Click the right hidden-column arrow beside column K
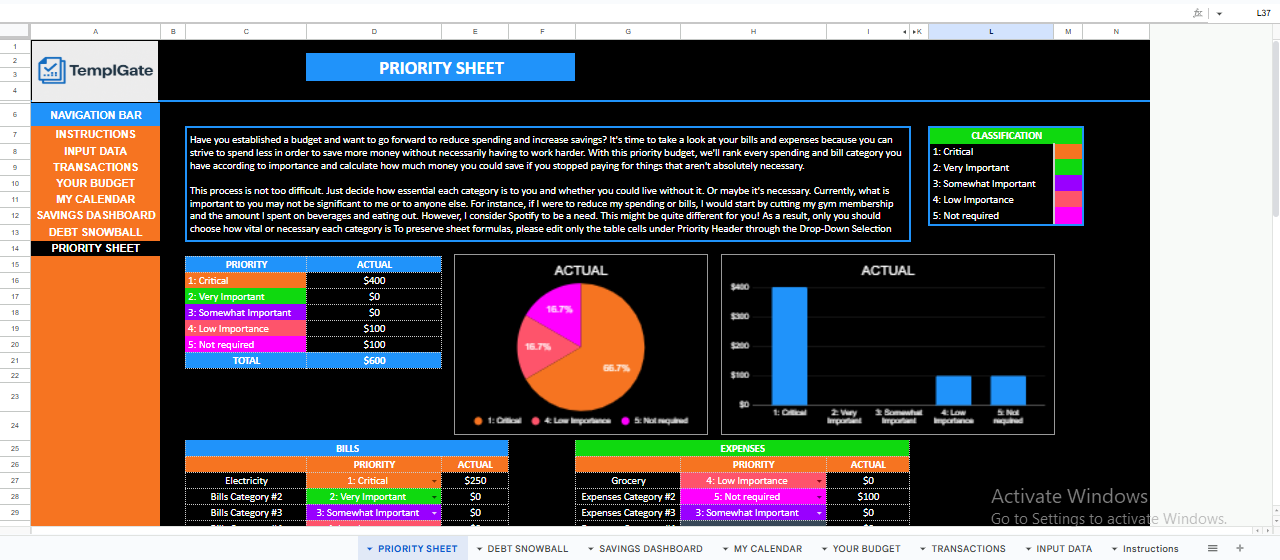 point(913,32)
